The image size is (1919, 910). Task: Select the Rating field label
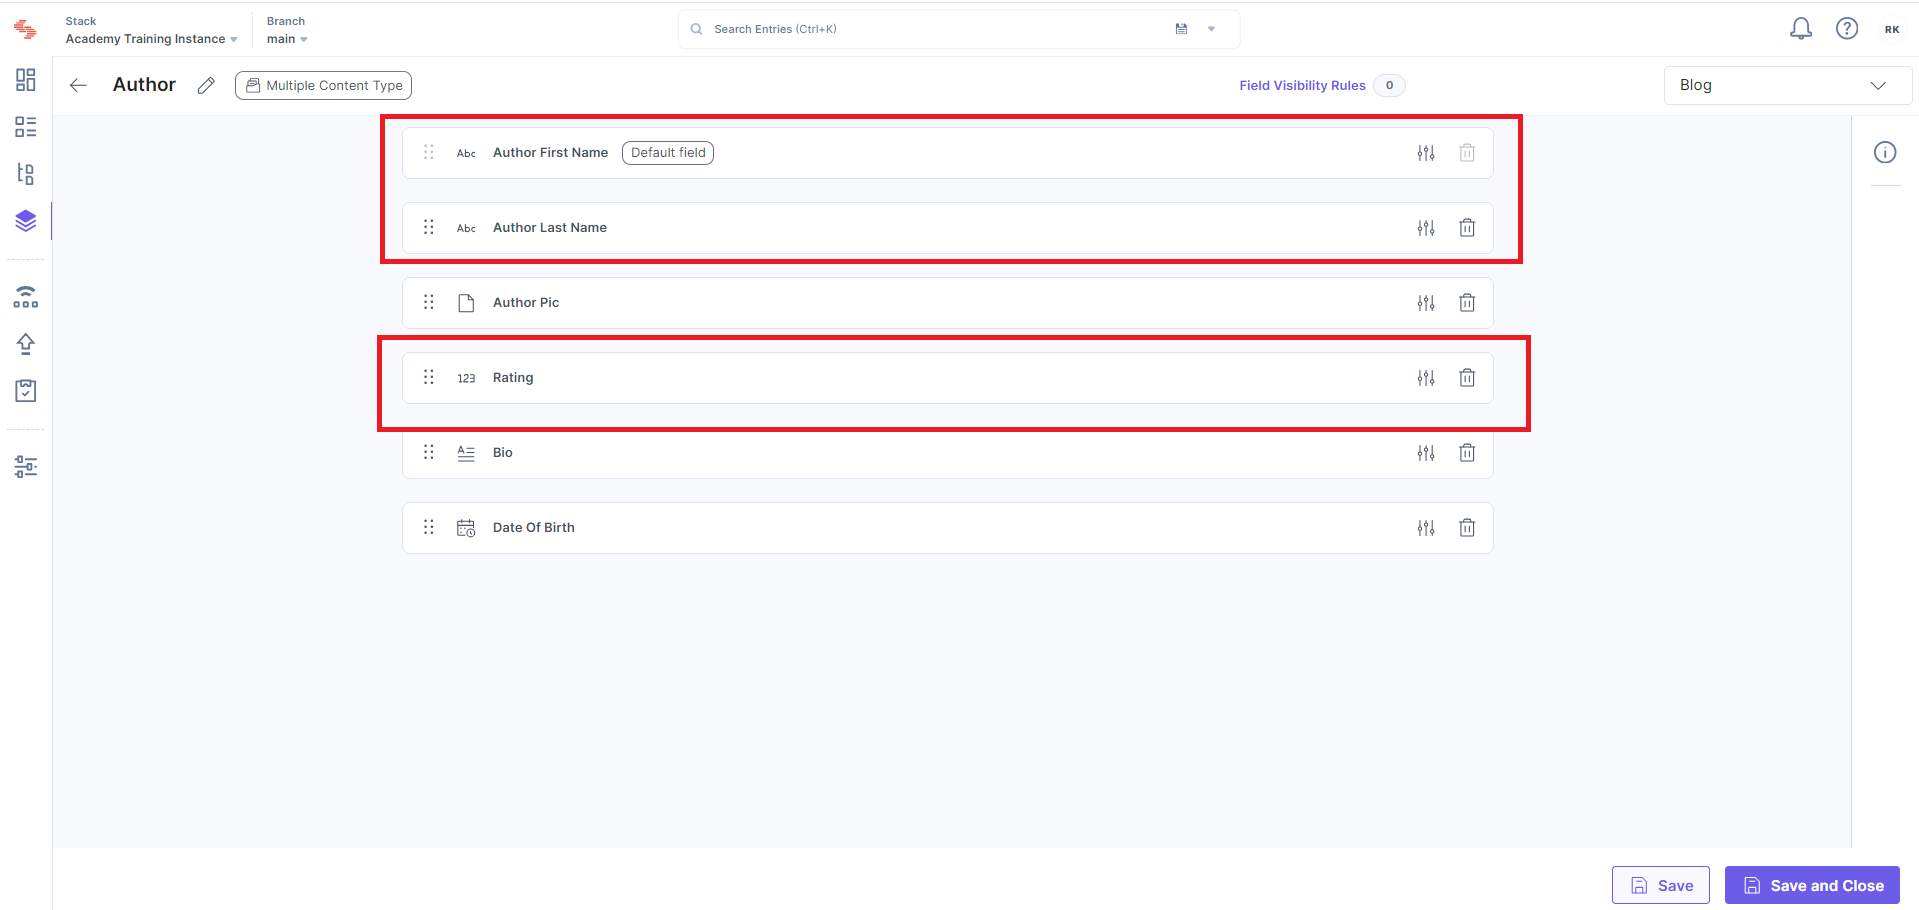(x=513, y=378)
